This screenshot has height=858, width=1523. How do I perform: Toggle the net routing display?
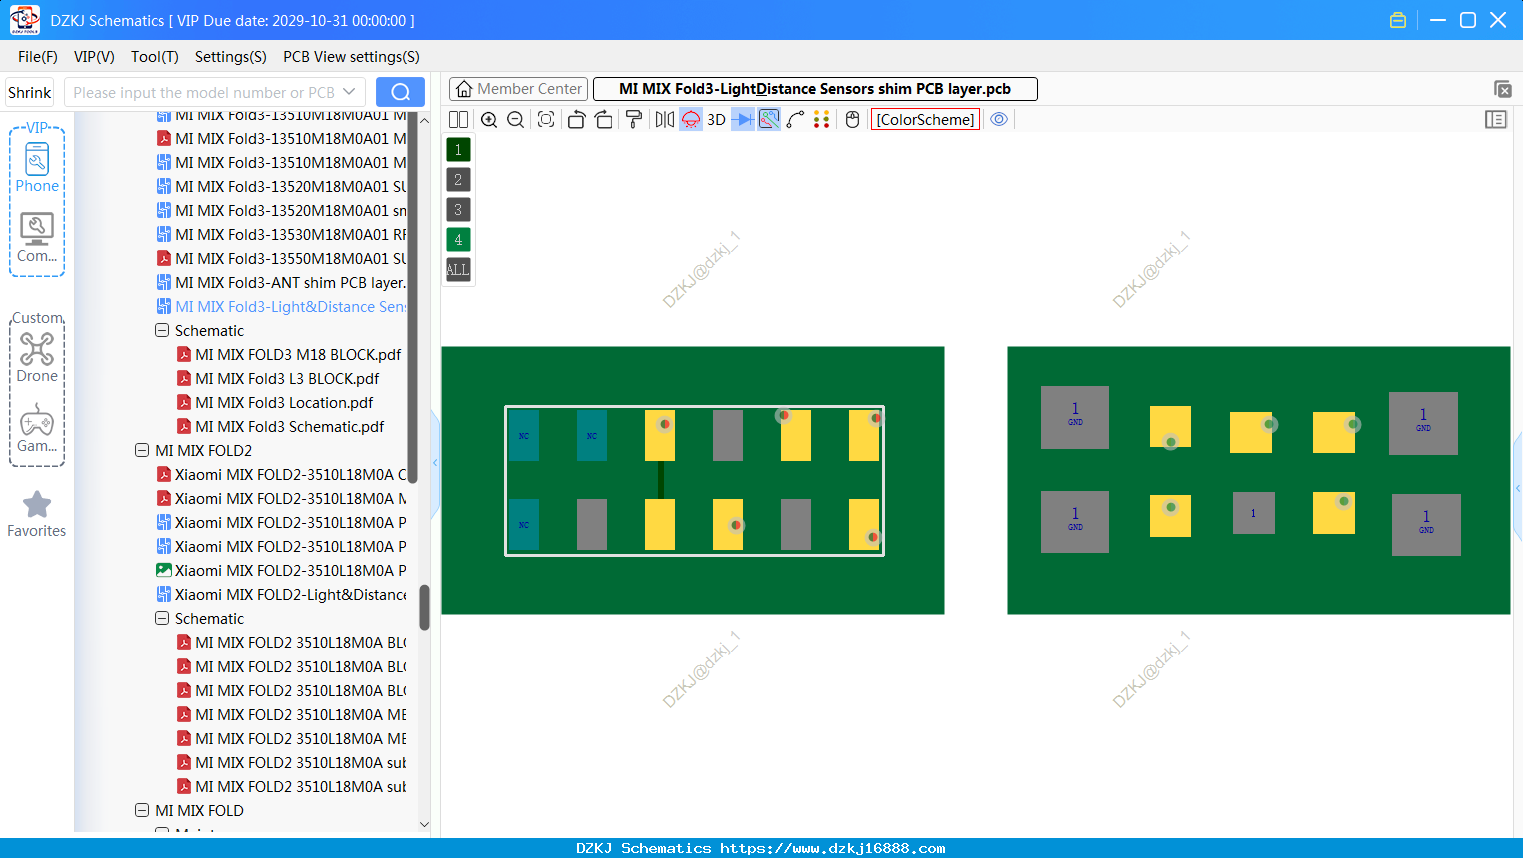(x=769, y=119)
